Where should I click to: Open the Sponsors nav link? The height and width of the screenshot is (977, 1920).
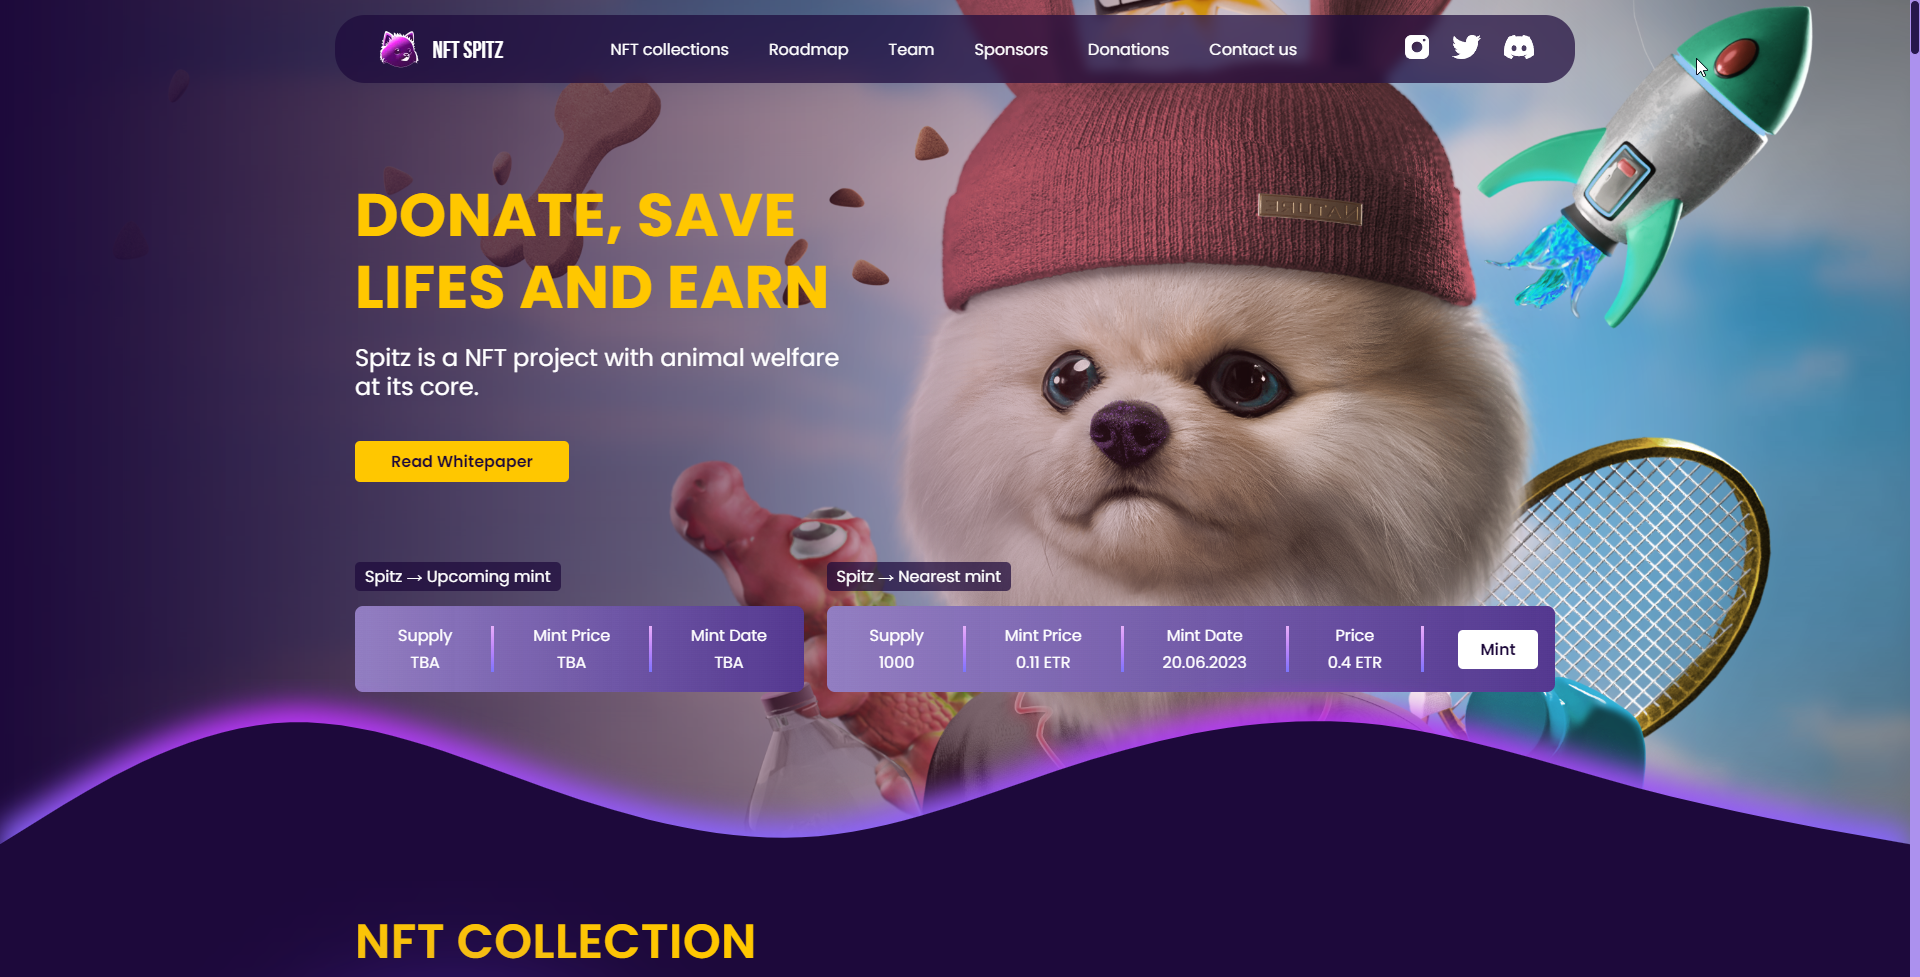click(x=1011, y=49)
